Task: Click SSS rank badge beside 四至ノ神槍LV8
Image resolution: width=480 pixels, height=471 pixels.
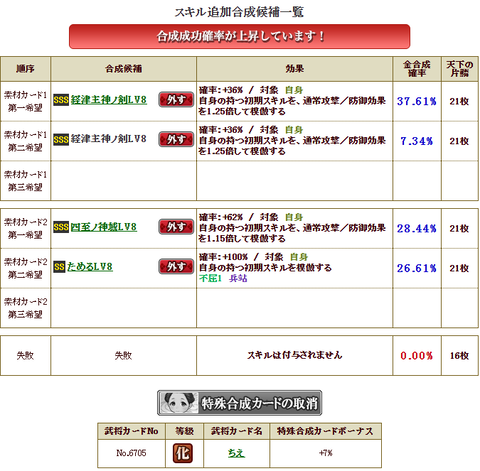Action: [61, 227]
